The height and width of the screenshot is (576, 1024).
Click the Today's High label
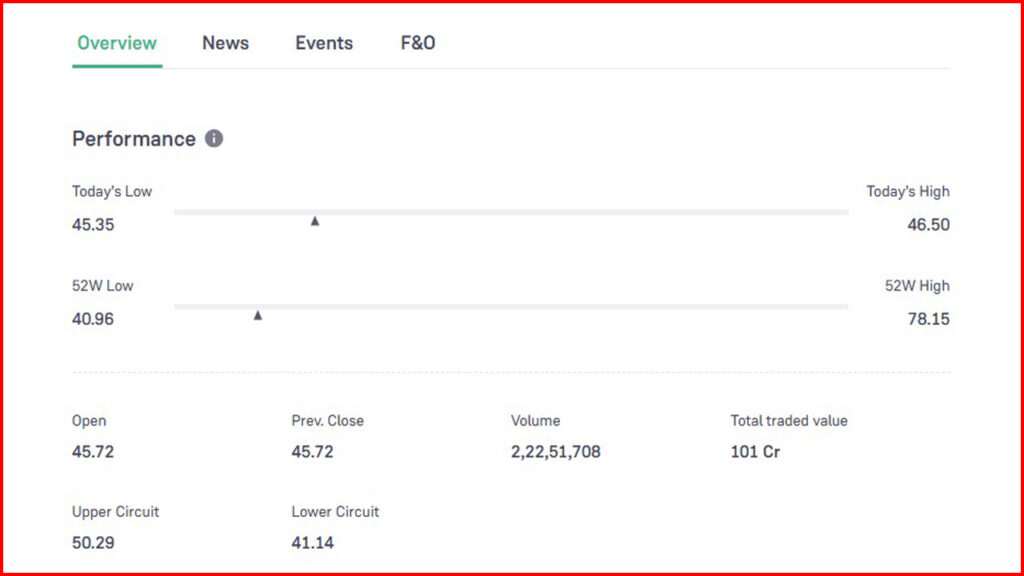click(908, 192)
